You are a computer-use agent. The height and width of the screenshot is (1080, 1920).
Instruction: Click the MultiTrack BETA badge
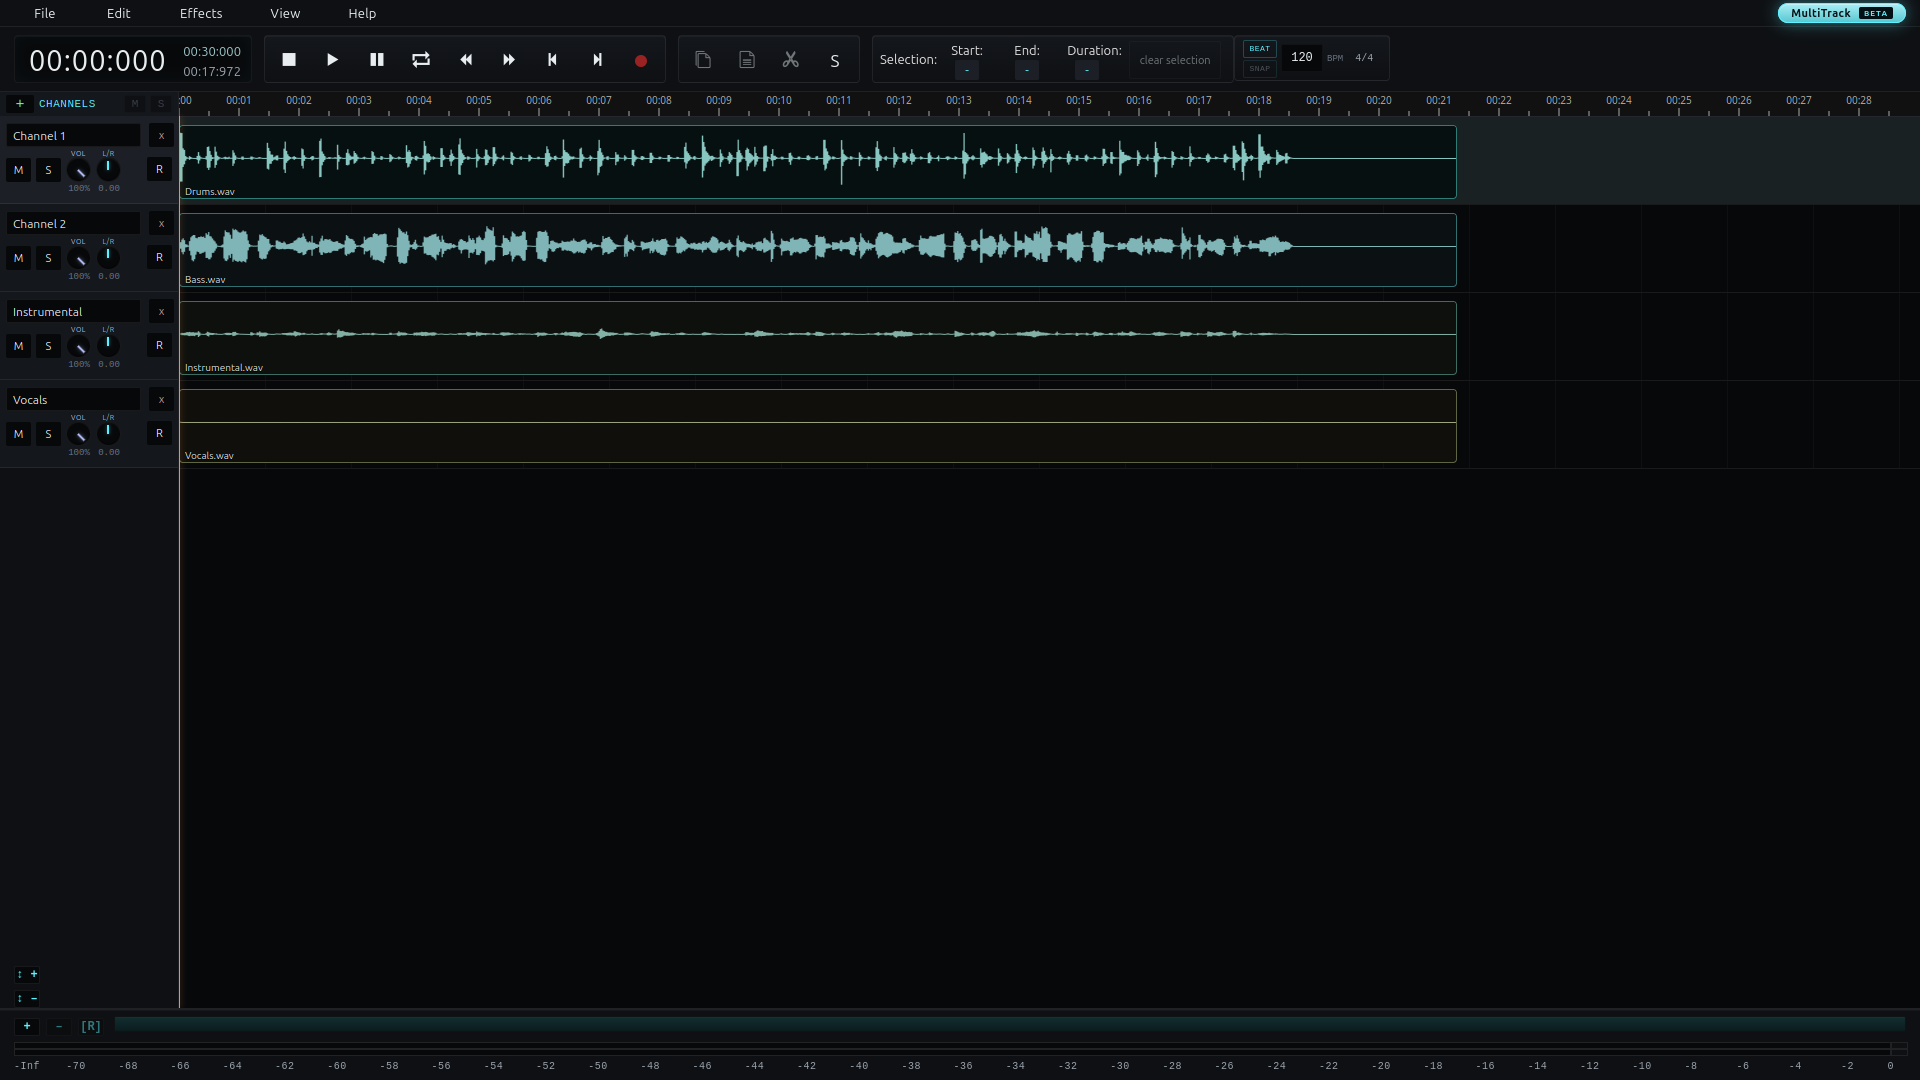coord(1841,13)
